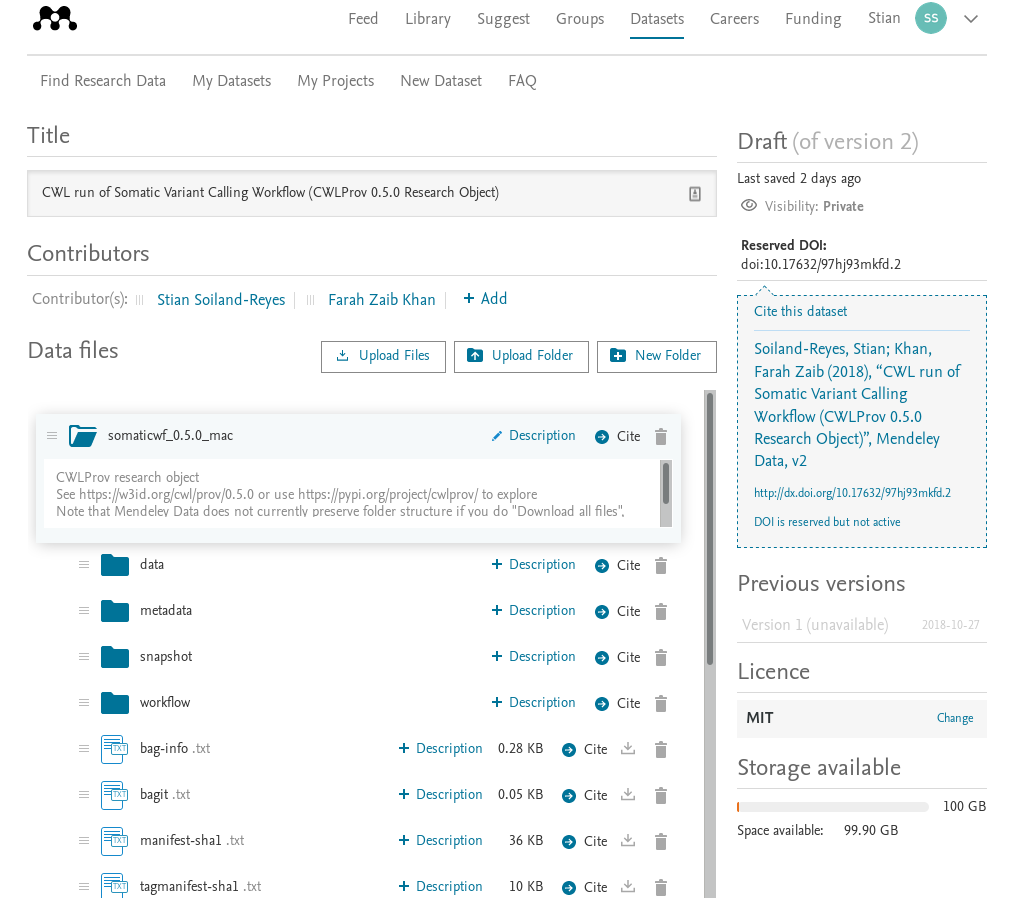Expand the snapshot folder

(x=114, y=657)
